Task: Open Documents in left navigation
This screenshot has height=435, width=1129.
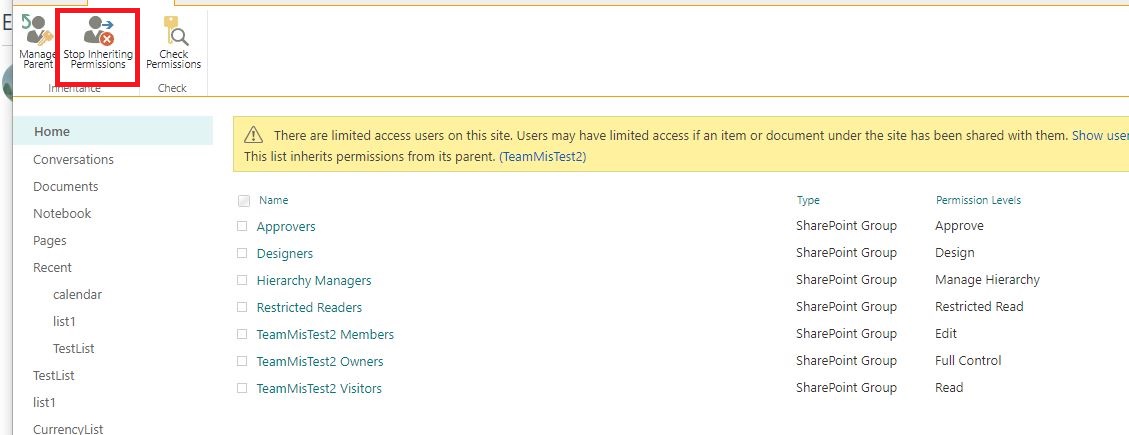Action: [x=66, y=187]
